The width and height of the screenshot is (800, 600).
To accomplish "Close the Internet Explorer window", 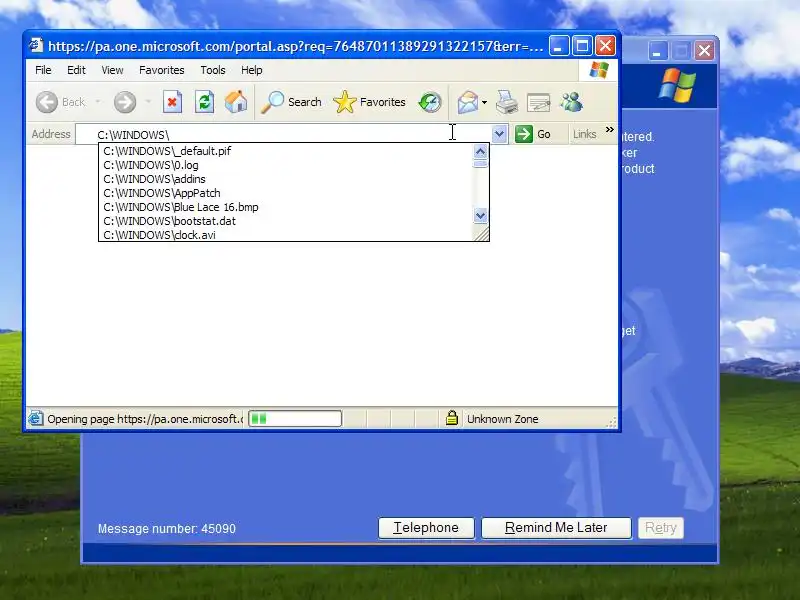I will tap(606, 46).
